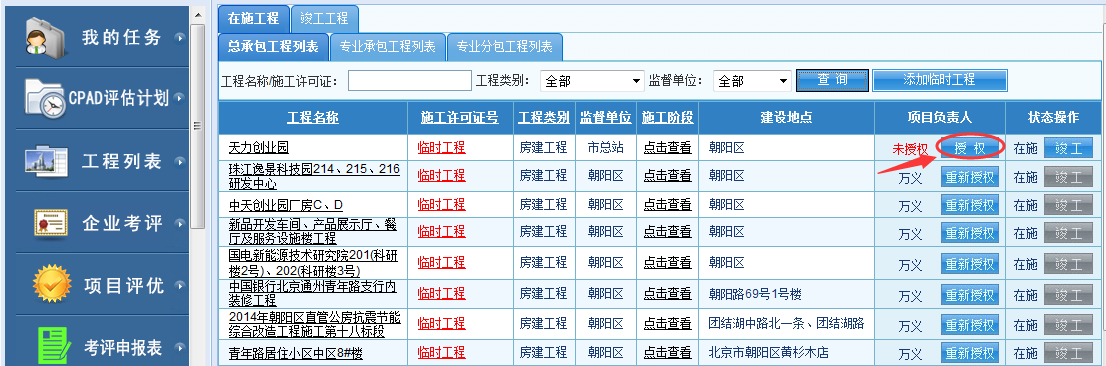
Task: Switch to the 在施工程 tab
Action: tap(254, 18)
